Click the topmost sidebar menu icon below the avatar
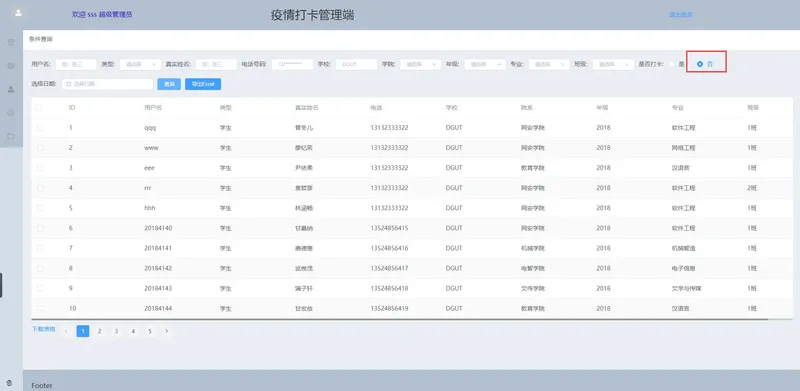Screen dimensions: 800x391 coord(11,42)
